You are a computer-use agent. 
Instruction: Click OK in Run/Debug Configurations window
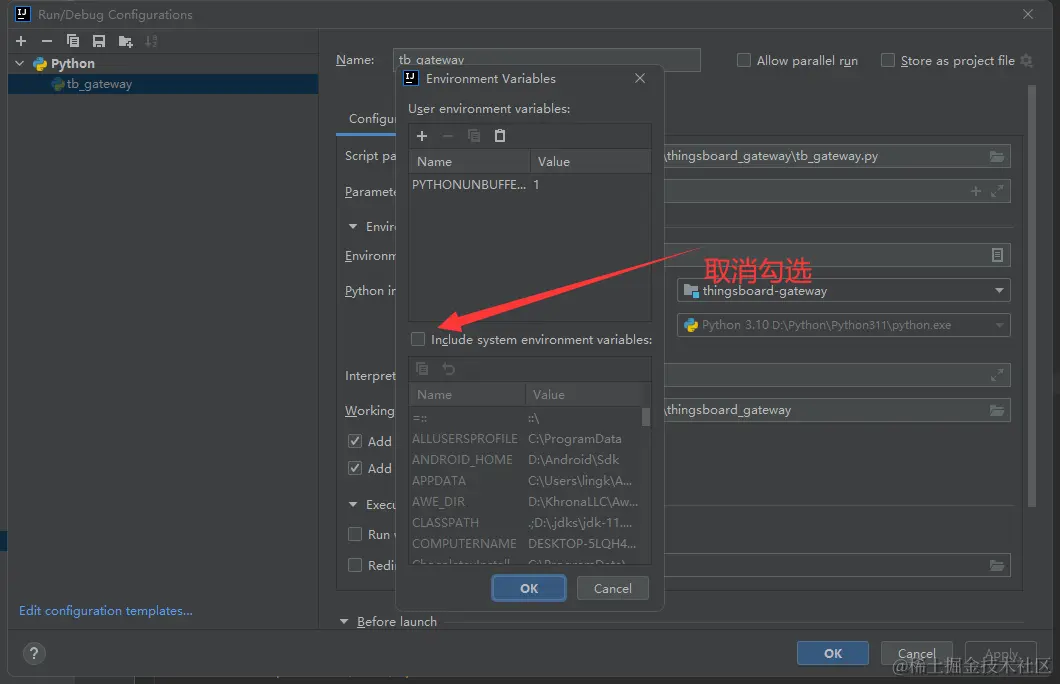click(833, 654)
